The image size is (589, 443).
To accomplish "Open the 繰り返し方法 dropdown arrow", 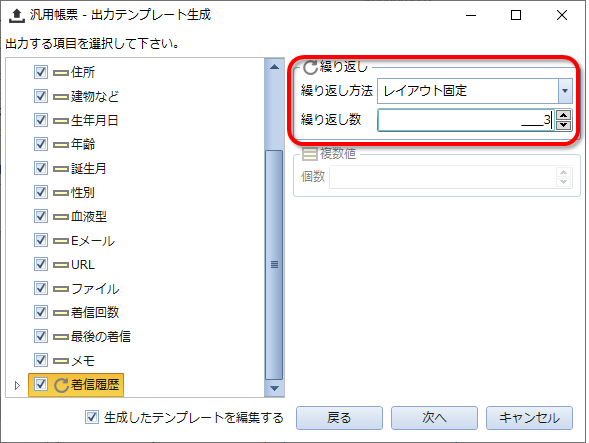I will coord(565,91).
